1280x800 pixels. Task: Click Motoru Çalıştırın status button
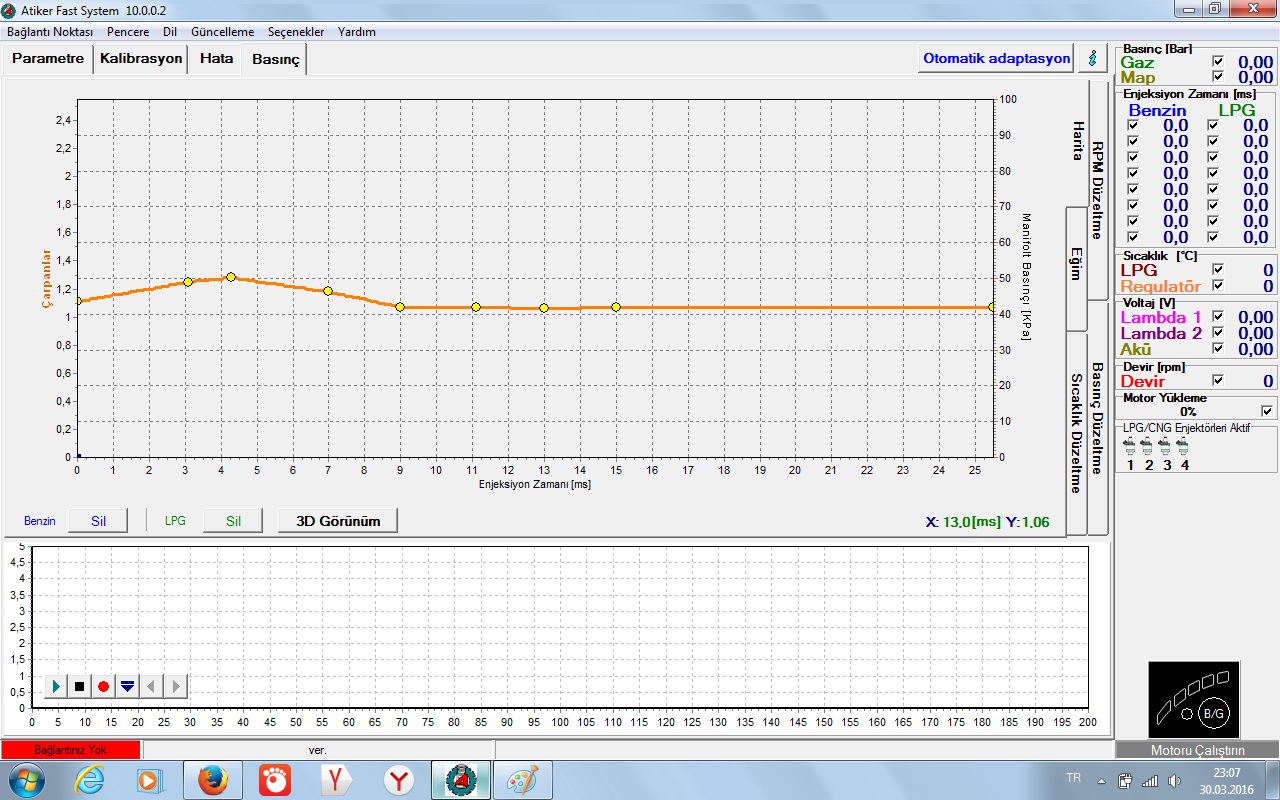point(1197,750)
